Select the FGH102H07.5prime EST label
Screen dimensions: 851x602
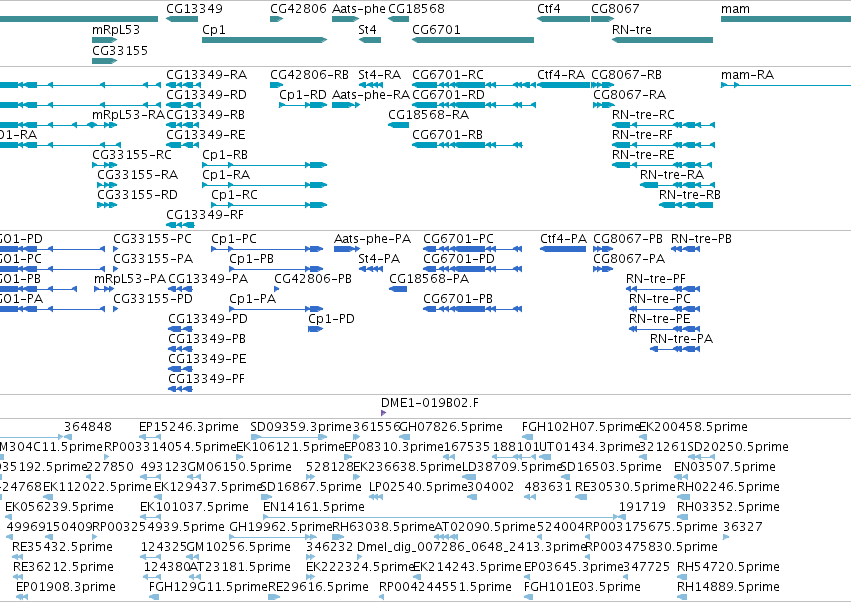pos(581,427)
